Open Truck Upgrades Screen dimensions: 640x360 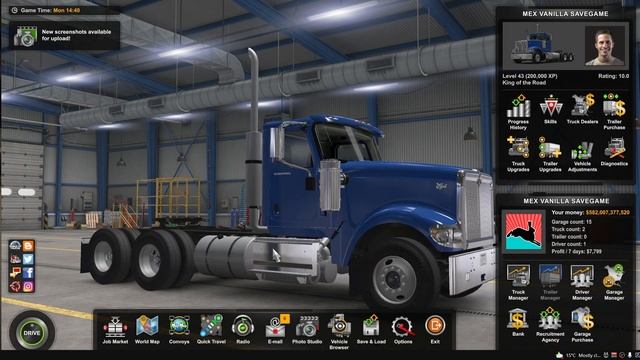(518, 154)
